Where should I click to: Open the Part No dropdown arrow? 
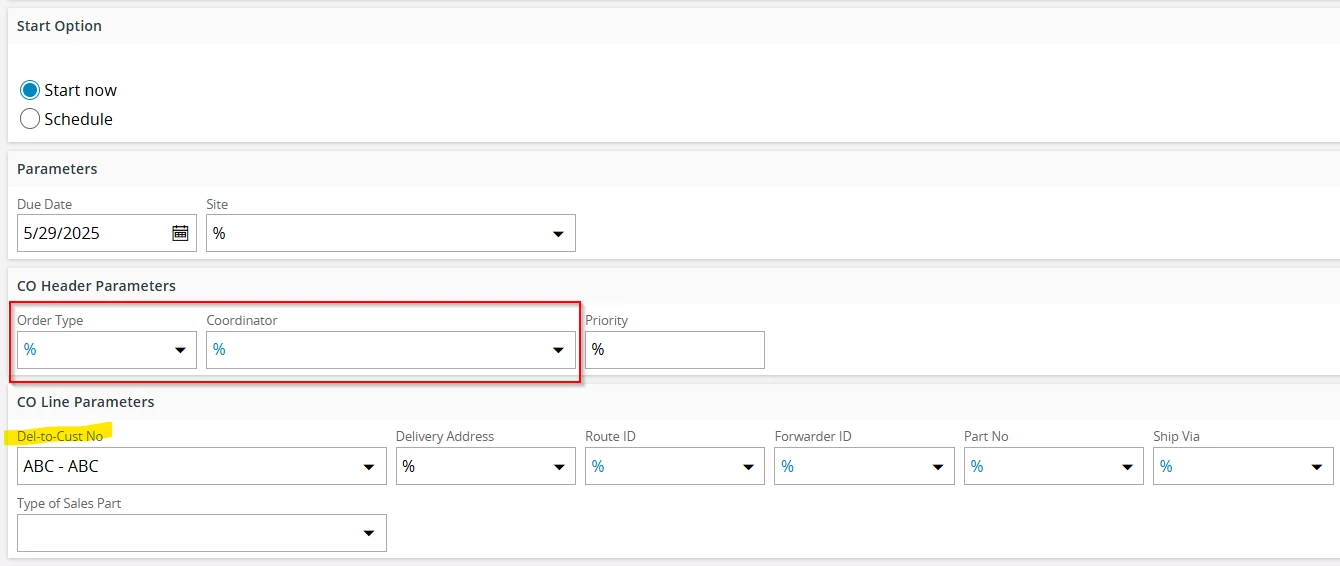click(x=1126, y=467)
